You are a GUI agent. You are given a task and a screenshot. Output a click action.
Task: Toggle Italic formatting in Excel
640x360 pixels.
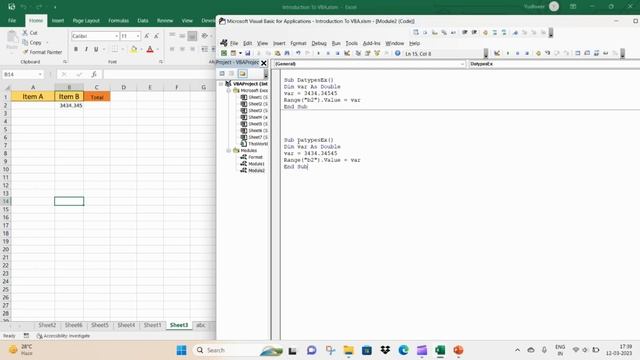click(86, 49)
